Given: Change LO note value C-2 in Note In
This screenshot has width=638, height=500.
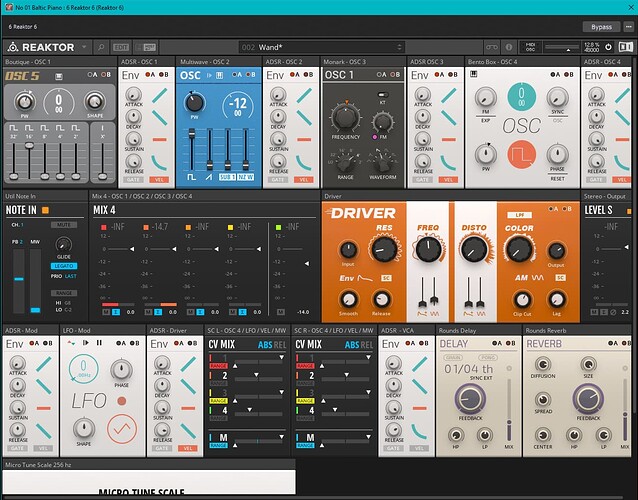Looking at the screenshot, I should (68, 310).
